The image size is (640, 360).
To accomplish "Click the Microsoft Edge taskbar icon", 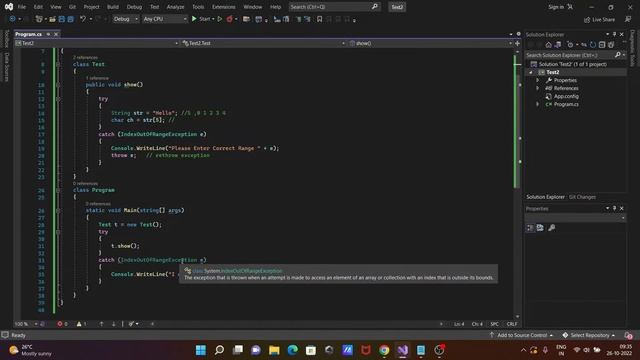I will pyautogui.click(x=293, y=350).
